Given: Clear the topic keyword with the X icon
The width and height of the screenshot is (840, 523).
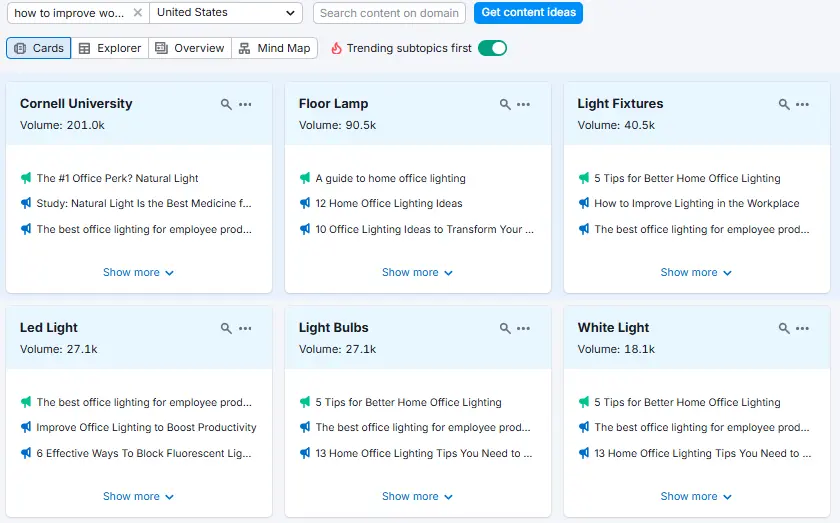Looking at the screenshot, I should [138, 13].
